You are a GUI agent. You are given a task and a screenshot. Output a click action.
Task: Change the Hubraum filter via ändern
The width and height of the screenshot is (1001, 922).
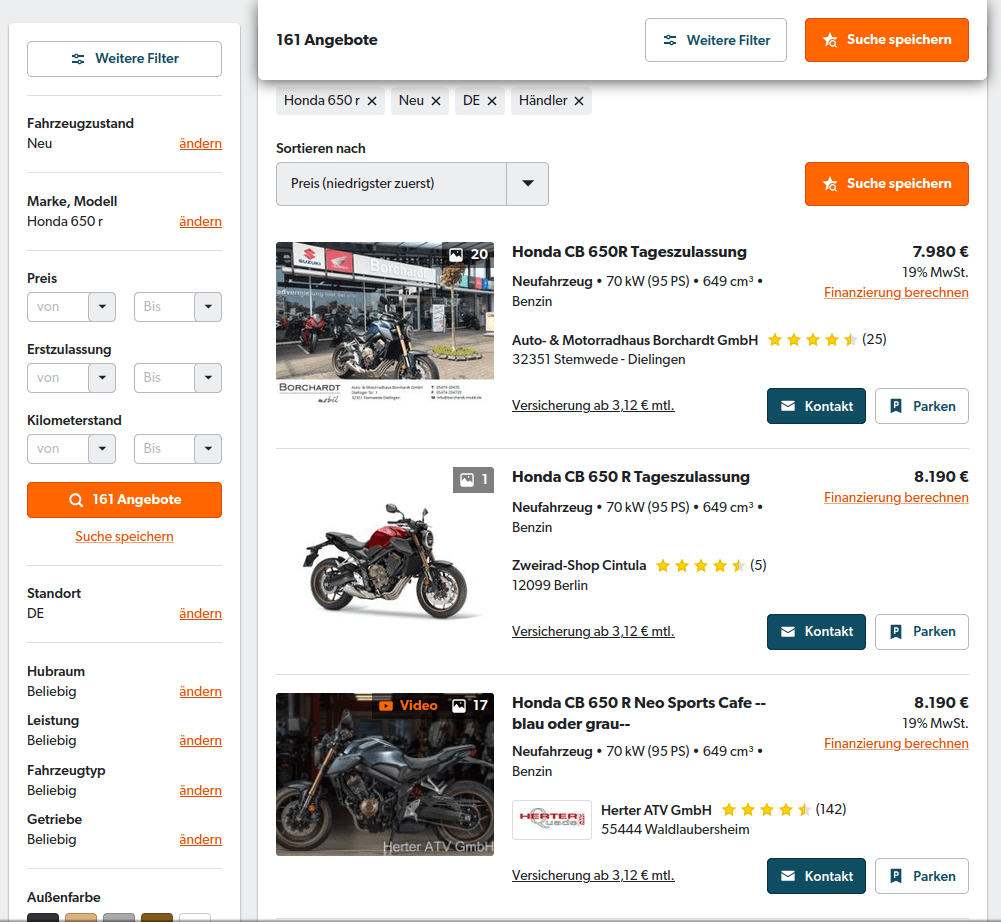[x=200, y=692]
